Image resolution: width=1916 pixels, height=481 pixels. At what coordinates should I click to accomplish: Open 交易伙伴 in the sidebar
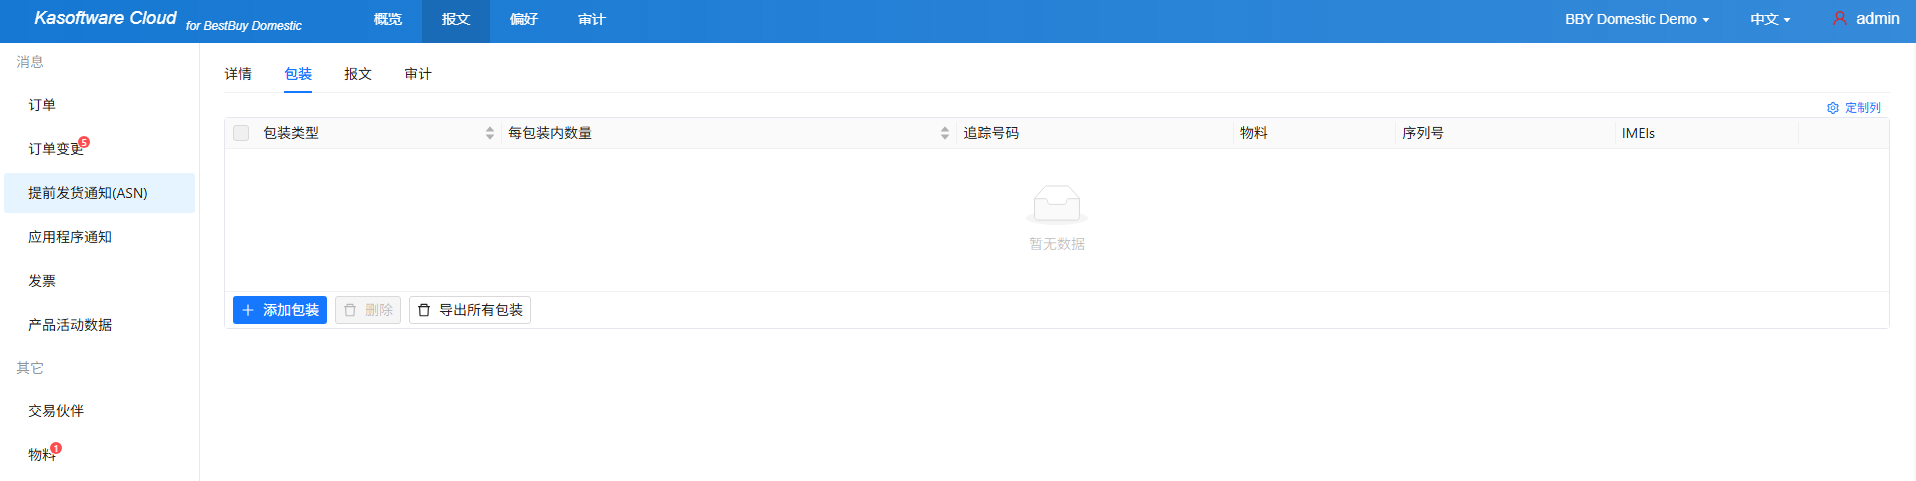99,411
